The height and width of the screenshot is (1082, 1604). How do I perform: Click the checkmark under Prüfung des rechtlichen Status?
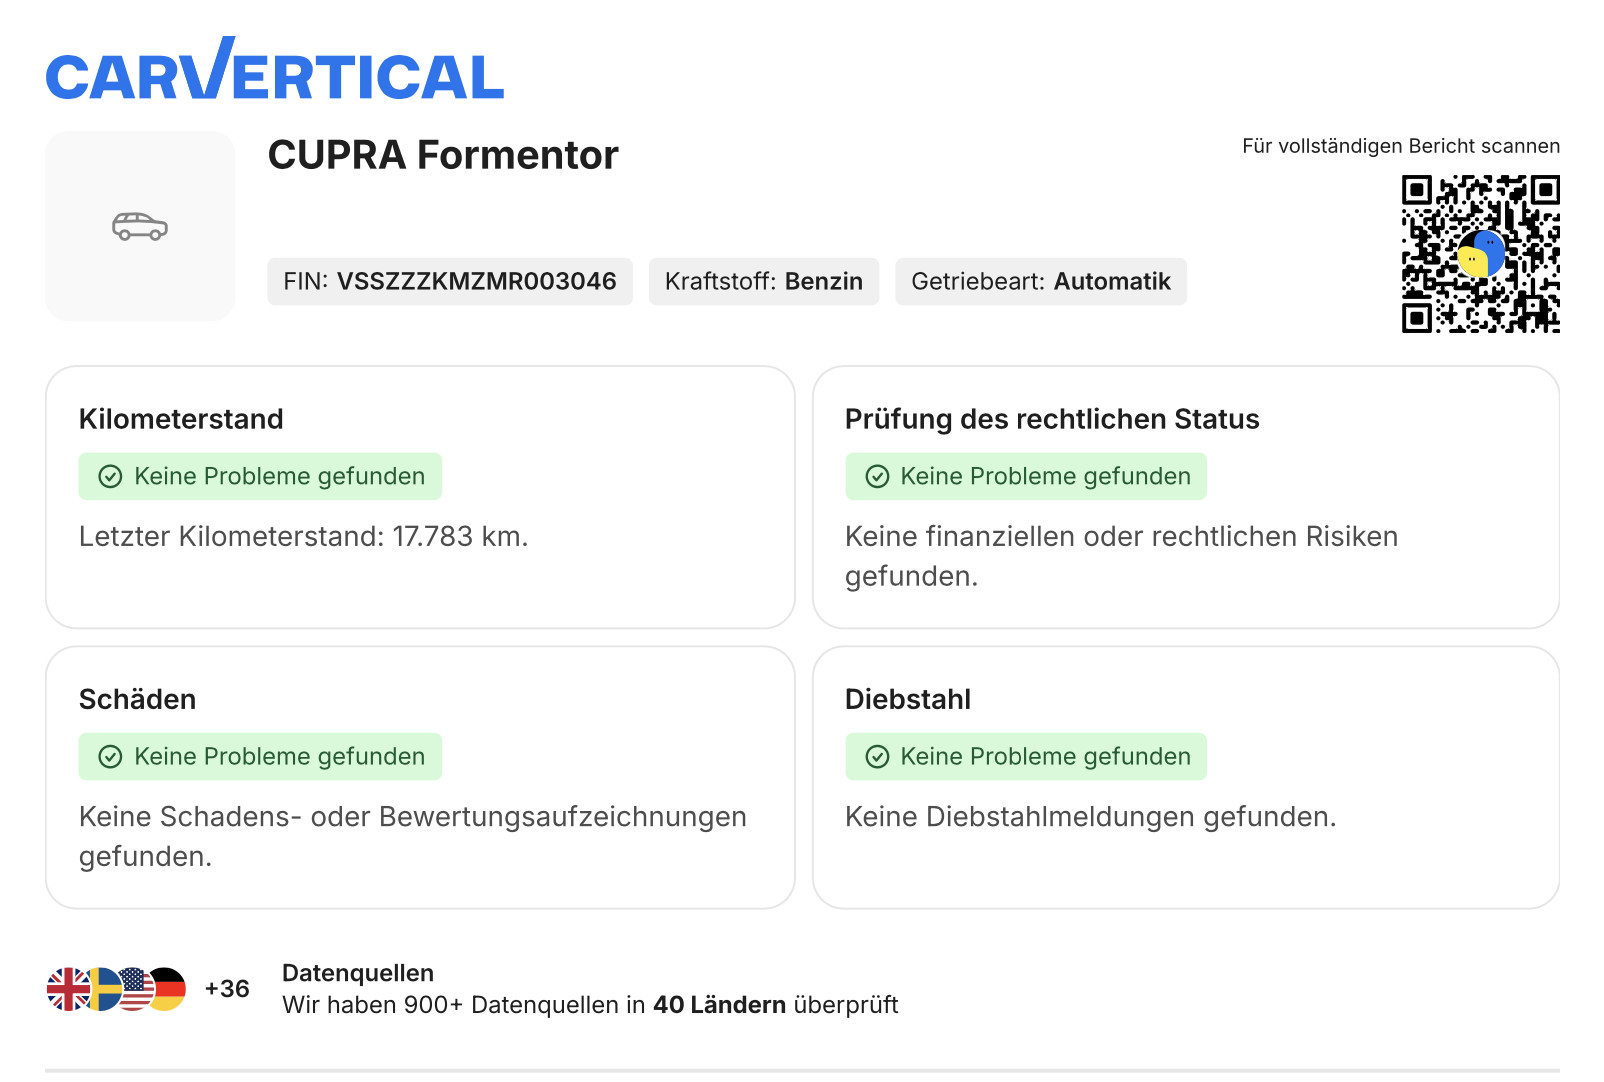(x=877, y=477)
